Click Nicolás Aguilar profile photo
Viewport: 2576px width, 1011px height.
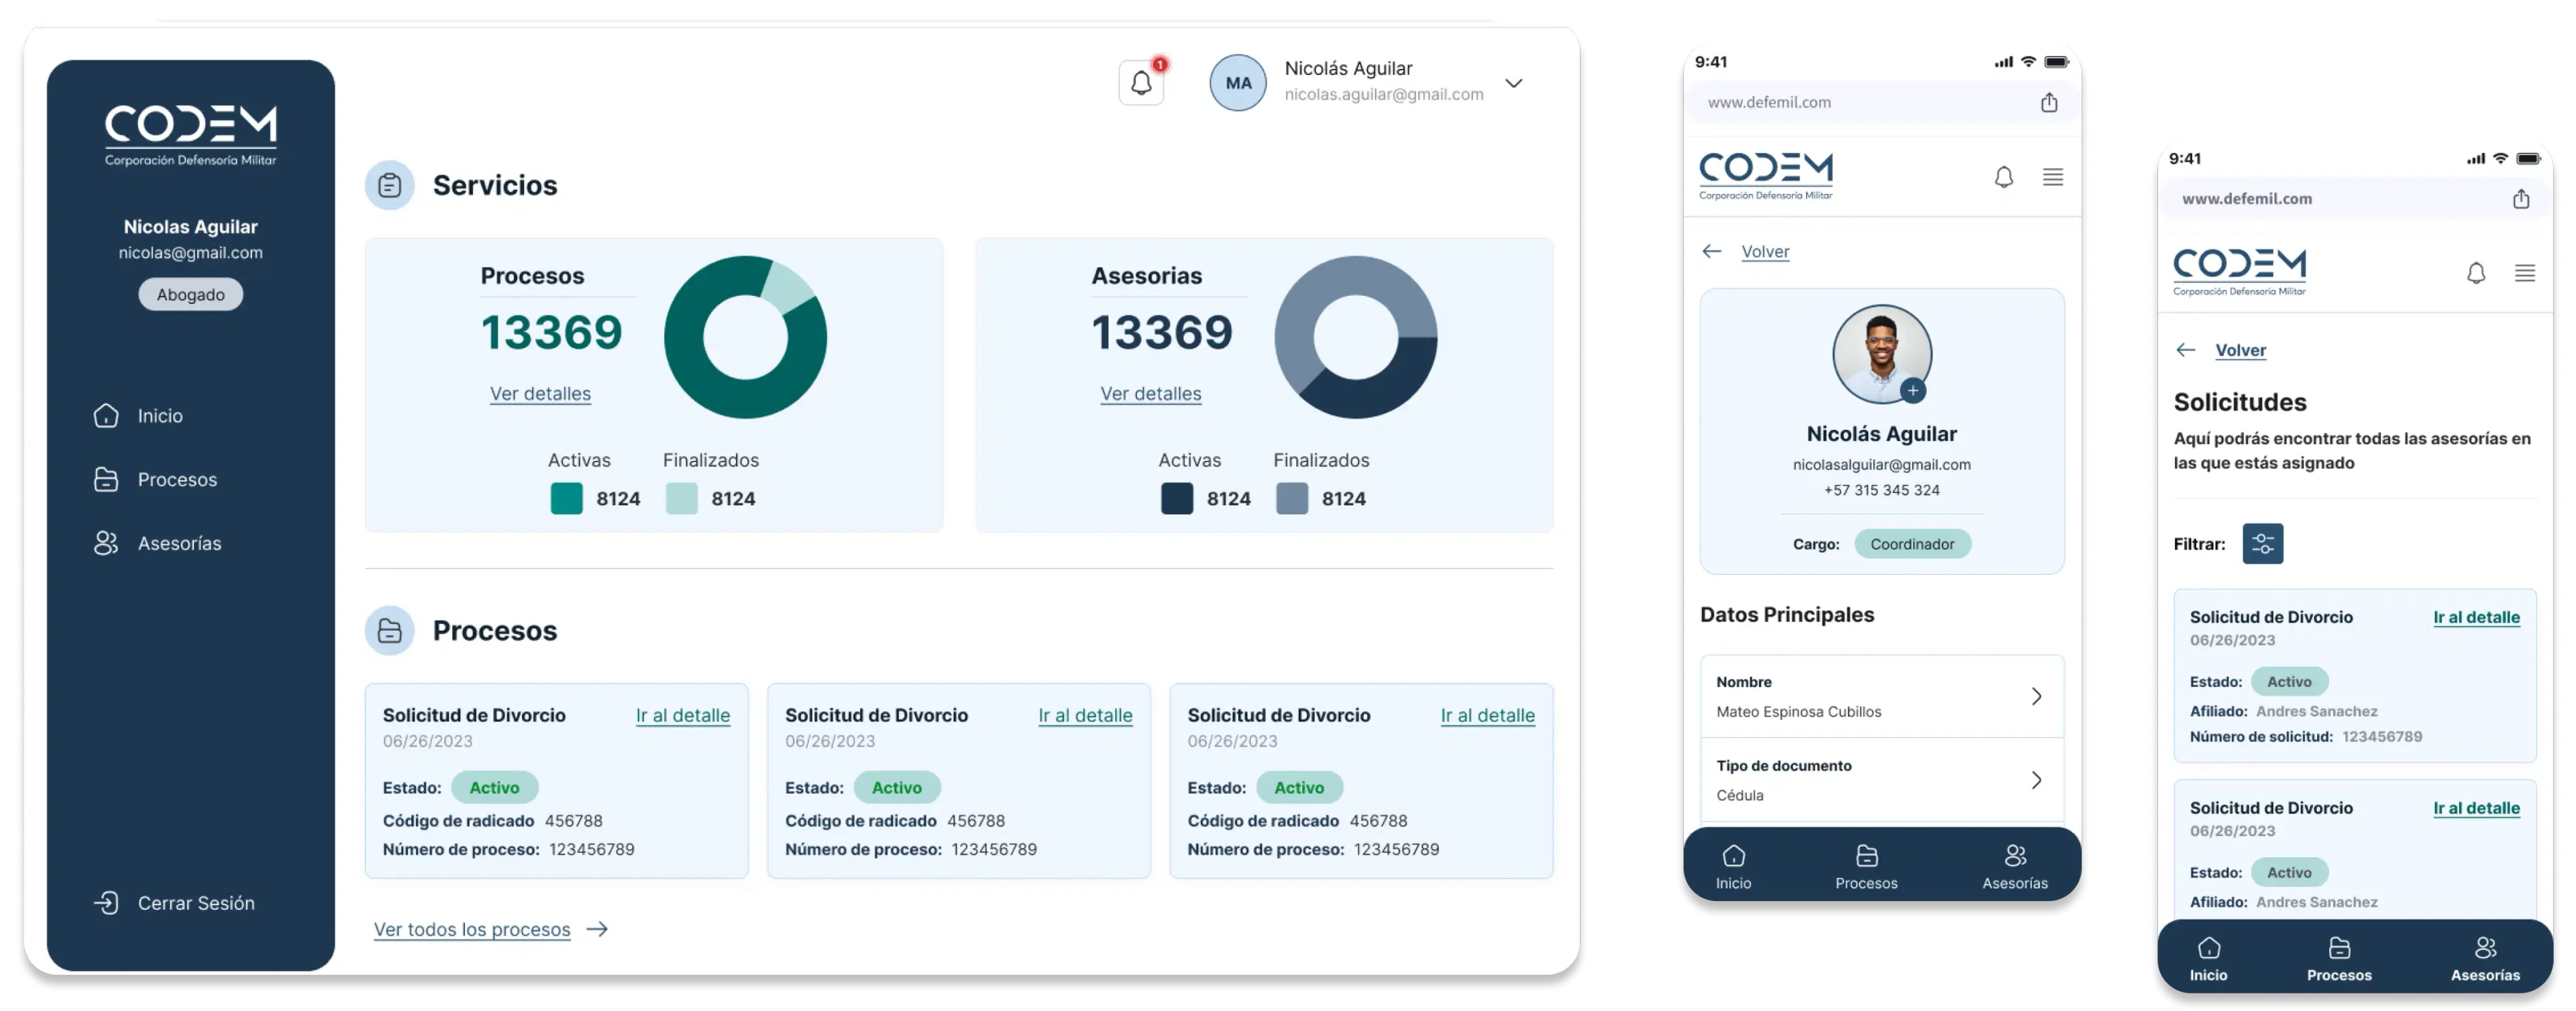click(1881, 354)
